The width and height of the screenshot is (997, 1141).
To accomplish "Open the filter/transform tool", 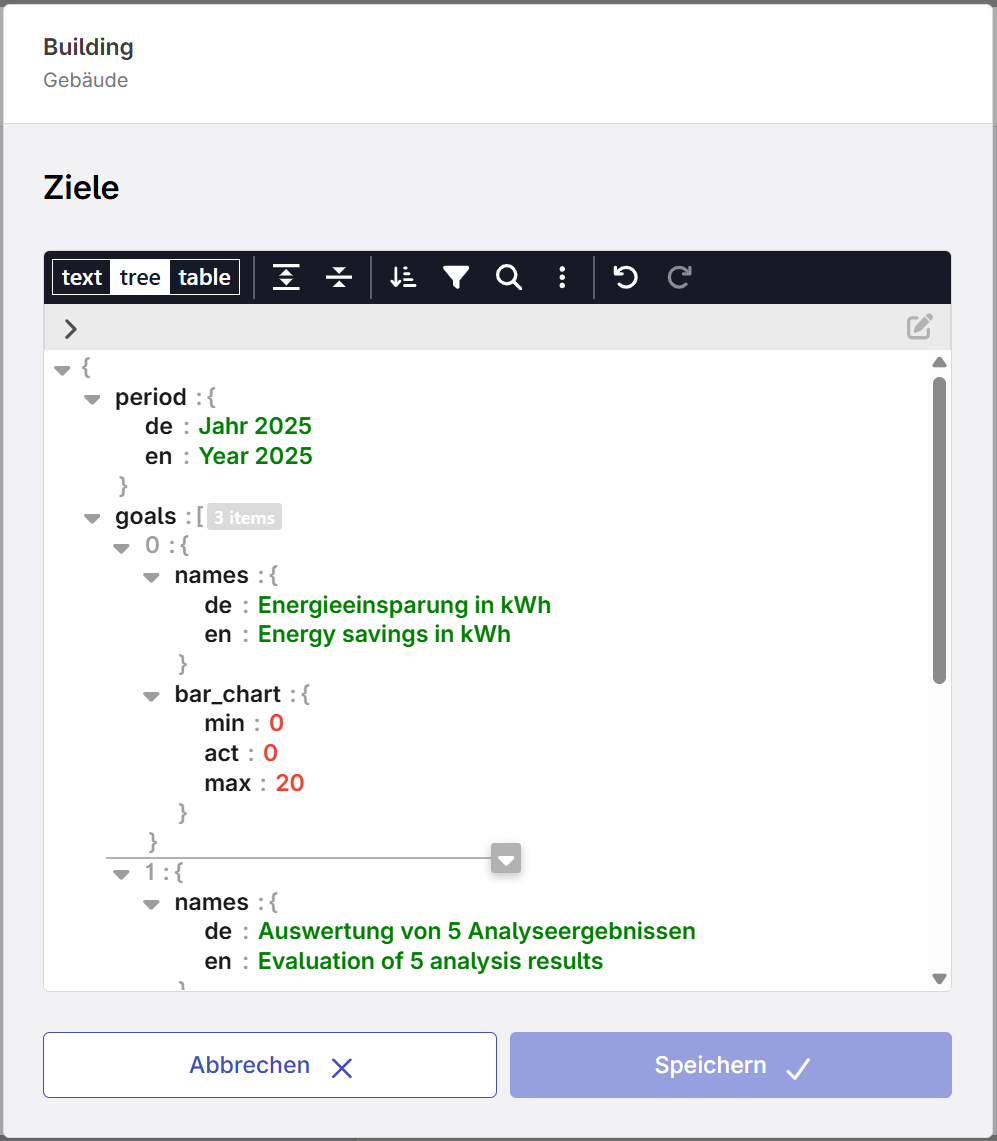I will coord(456,277).
